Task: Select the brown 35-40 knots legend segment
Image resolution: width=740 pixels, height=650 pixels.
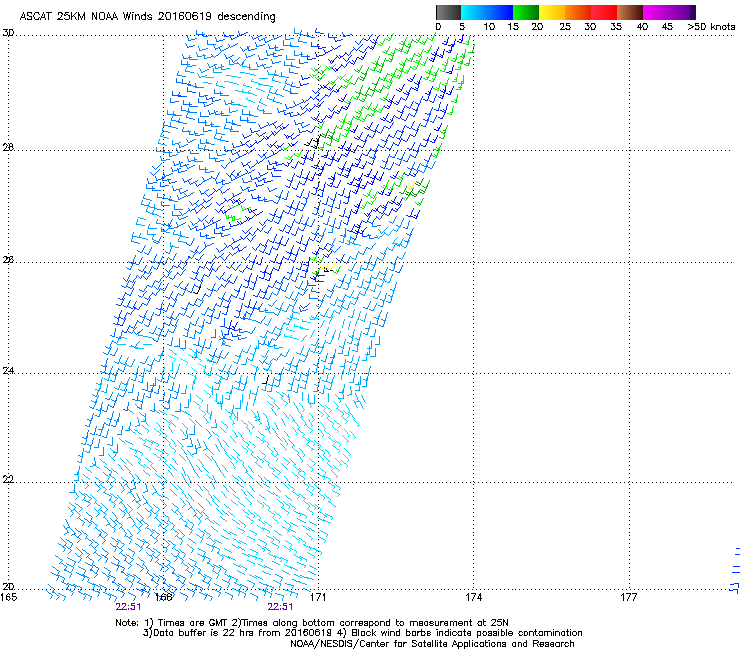Action: (x=630, y=12)
